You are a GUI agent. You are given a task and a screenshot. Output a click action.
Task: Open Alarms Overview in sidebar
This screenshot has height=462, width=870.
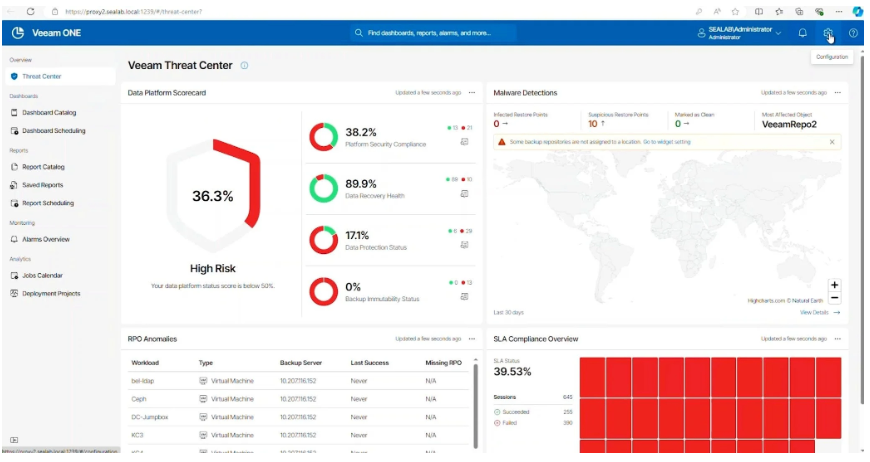pyautogui.click(x=45, y=240)
